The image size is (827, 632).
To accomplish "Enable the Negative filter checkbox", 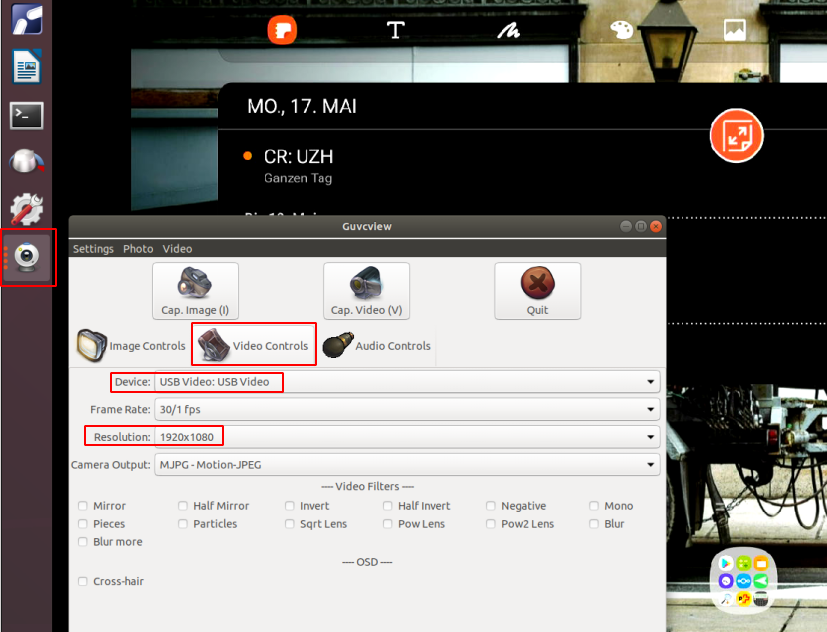I will pos(491,506).
